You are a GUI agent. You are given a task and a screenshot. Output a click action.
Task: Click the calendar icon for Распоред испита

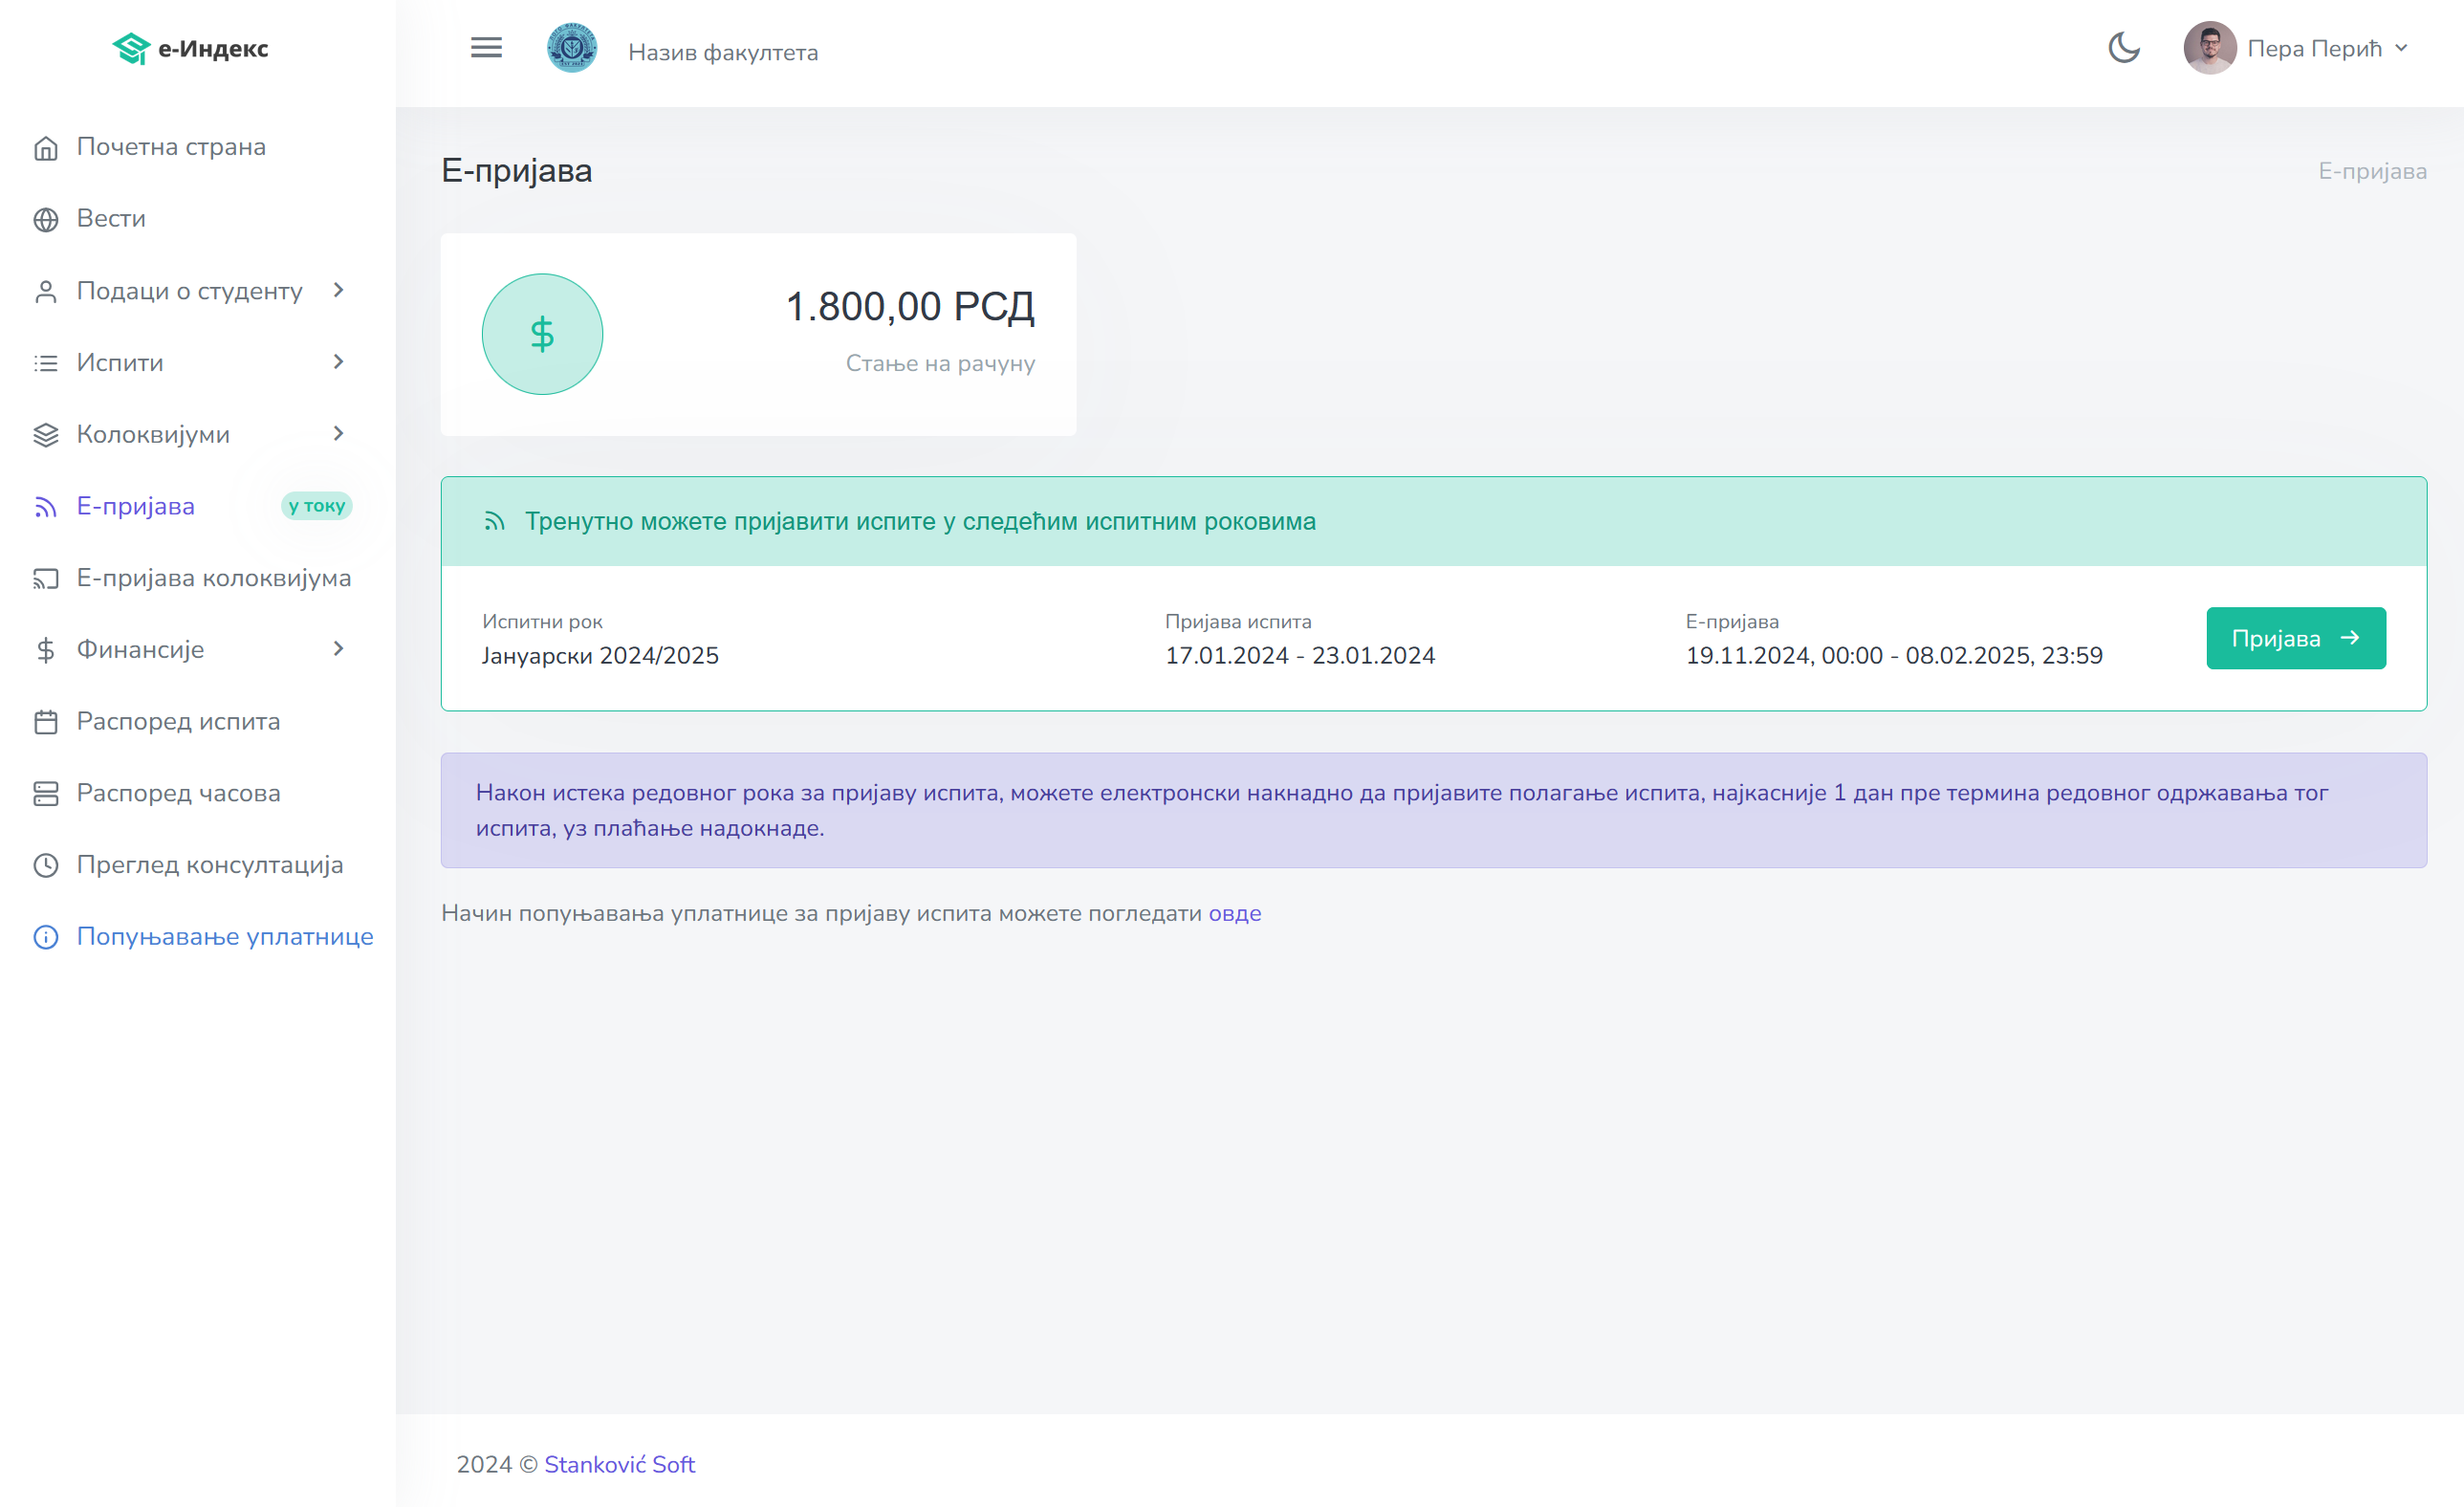(x=46, y=722)
